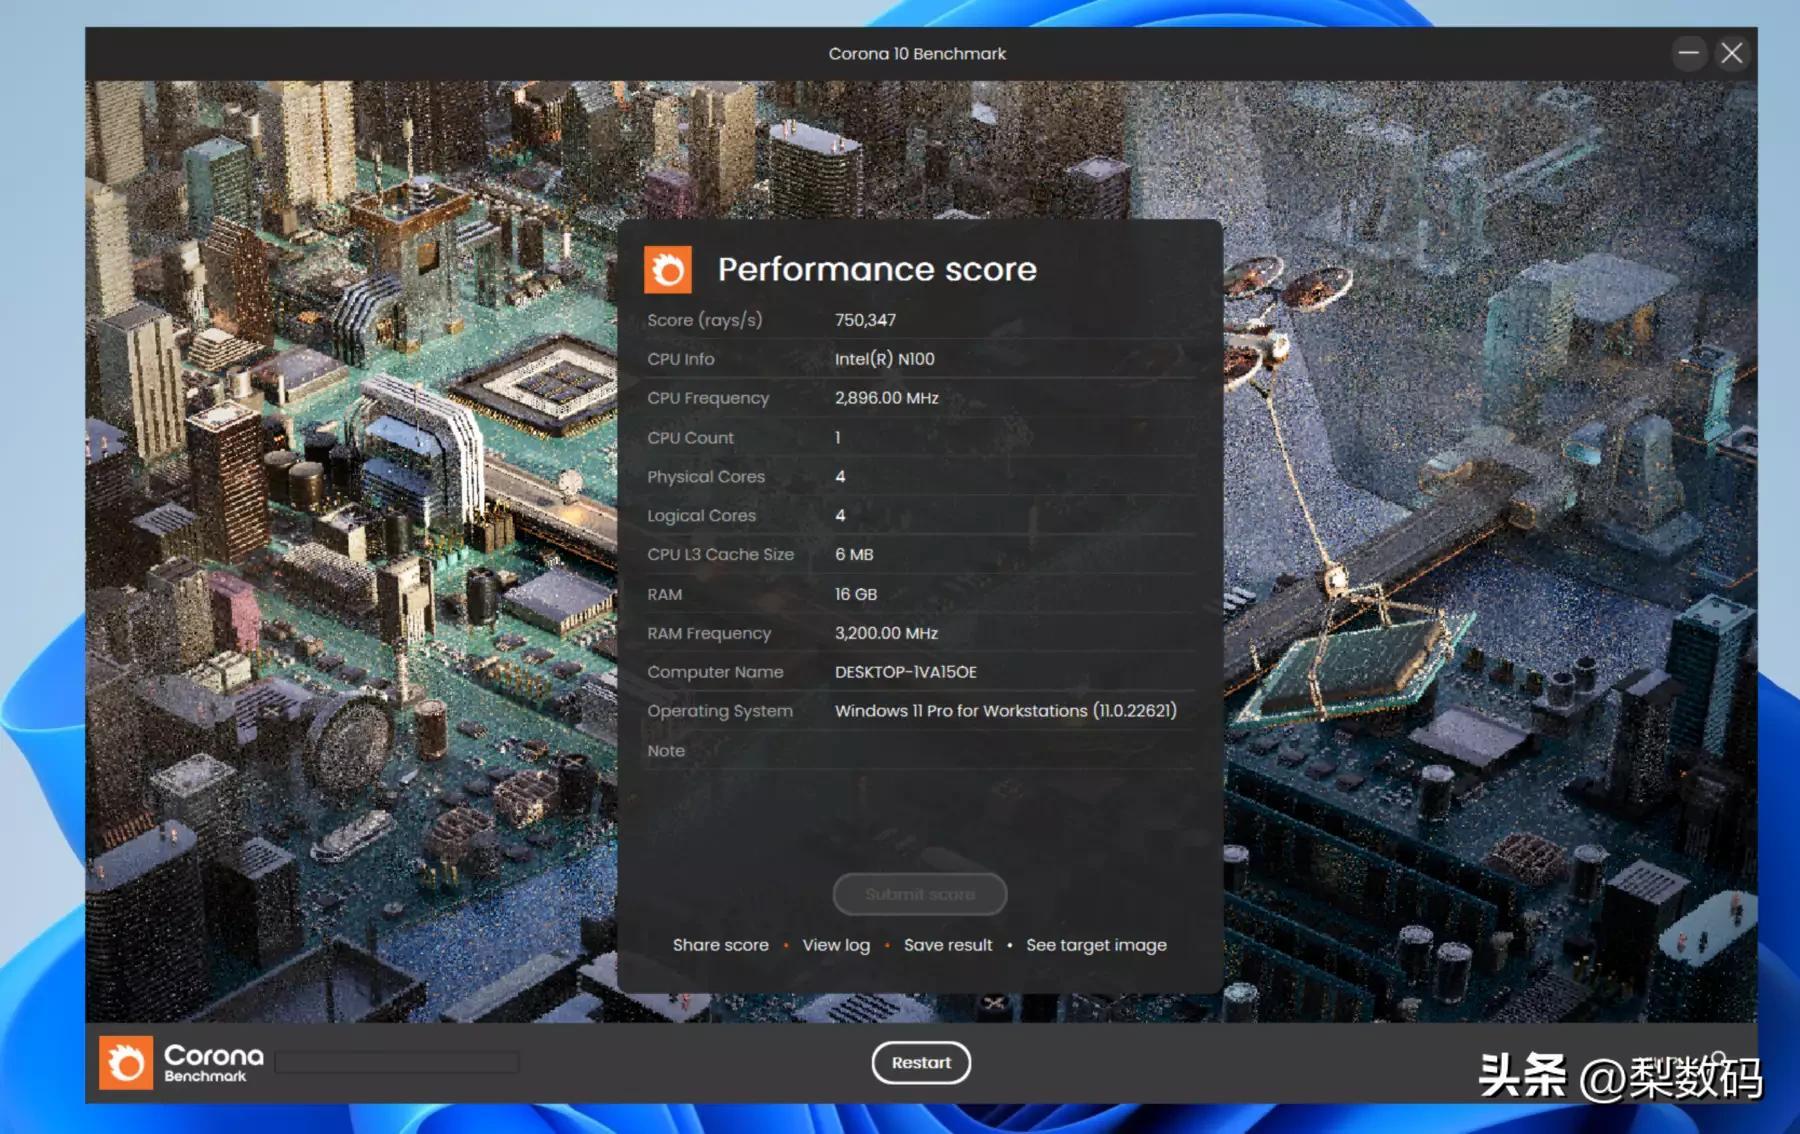Click the Performance score heading
This screenshot has height=1134, width=1800.
877,269
